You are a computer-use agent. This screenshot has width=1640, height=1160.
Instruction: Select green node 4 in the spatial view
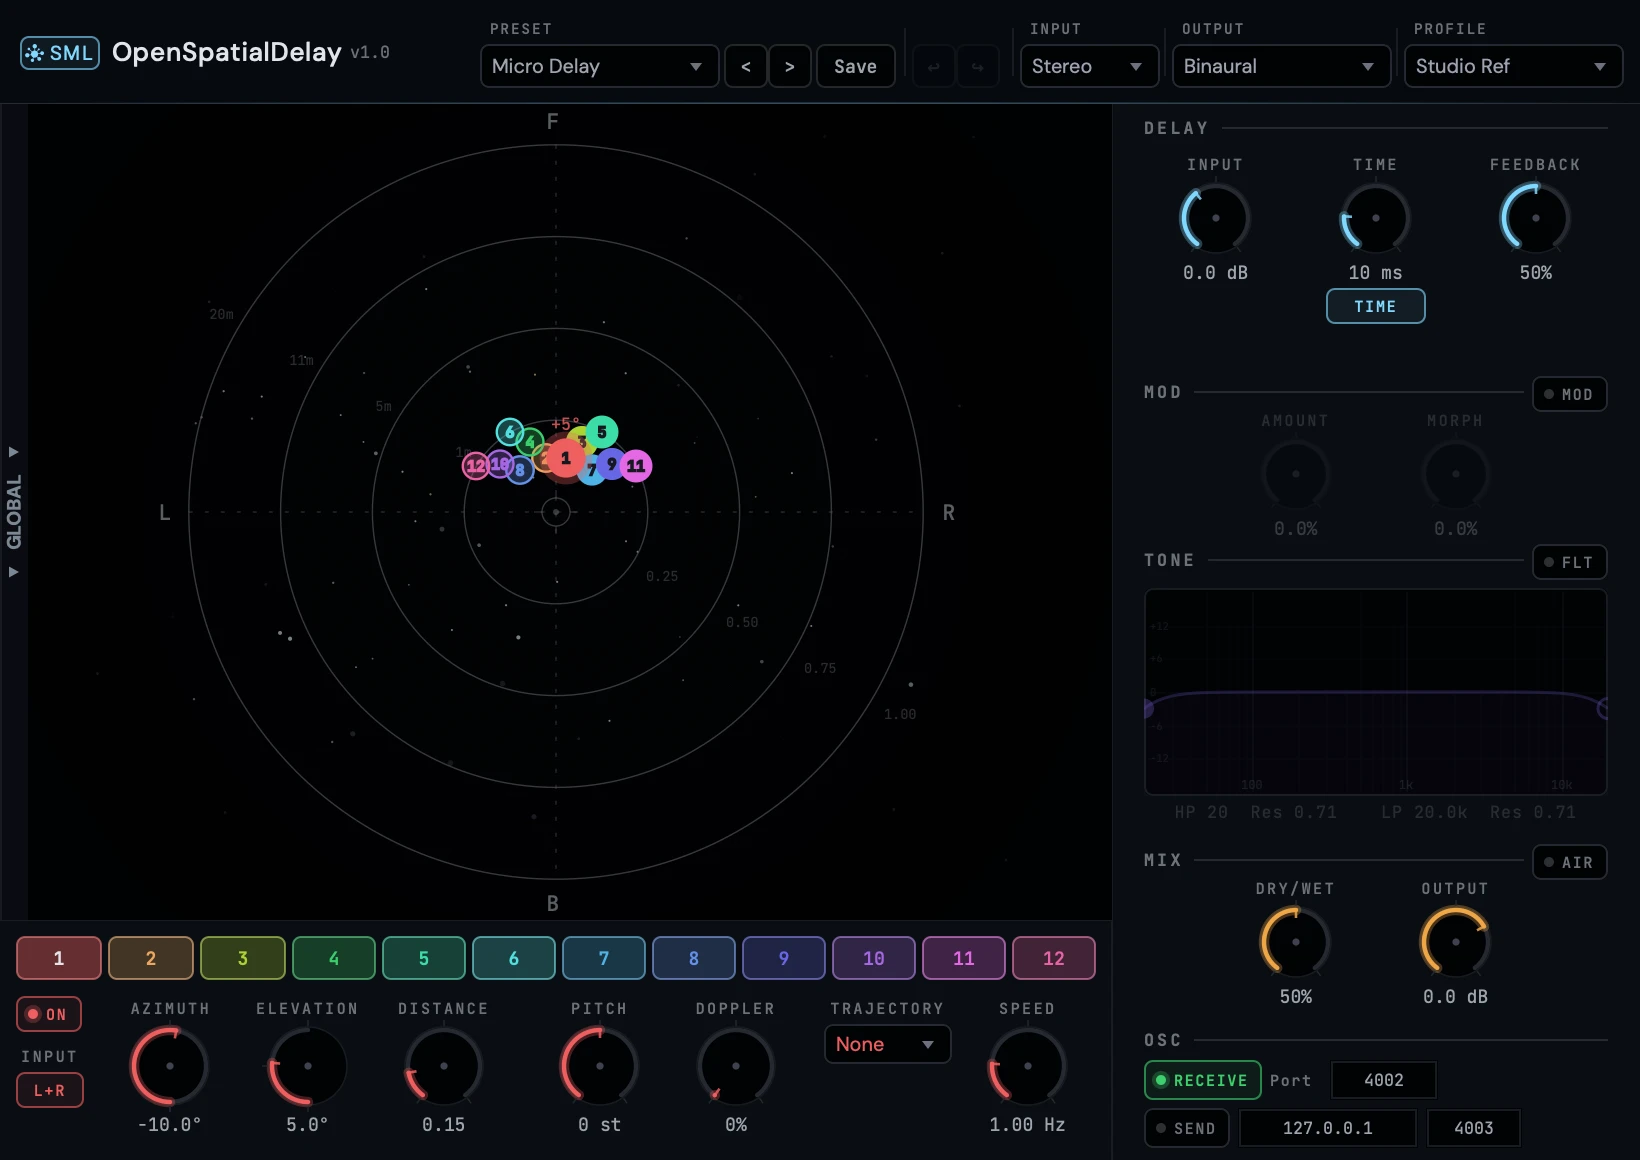pos(530,442)
